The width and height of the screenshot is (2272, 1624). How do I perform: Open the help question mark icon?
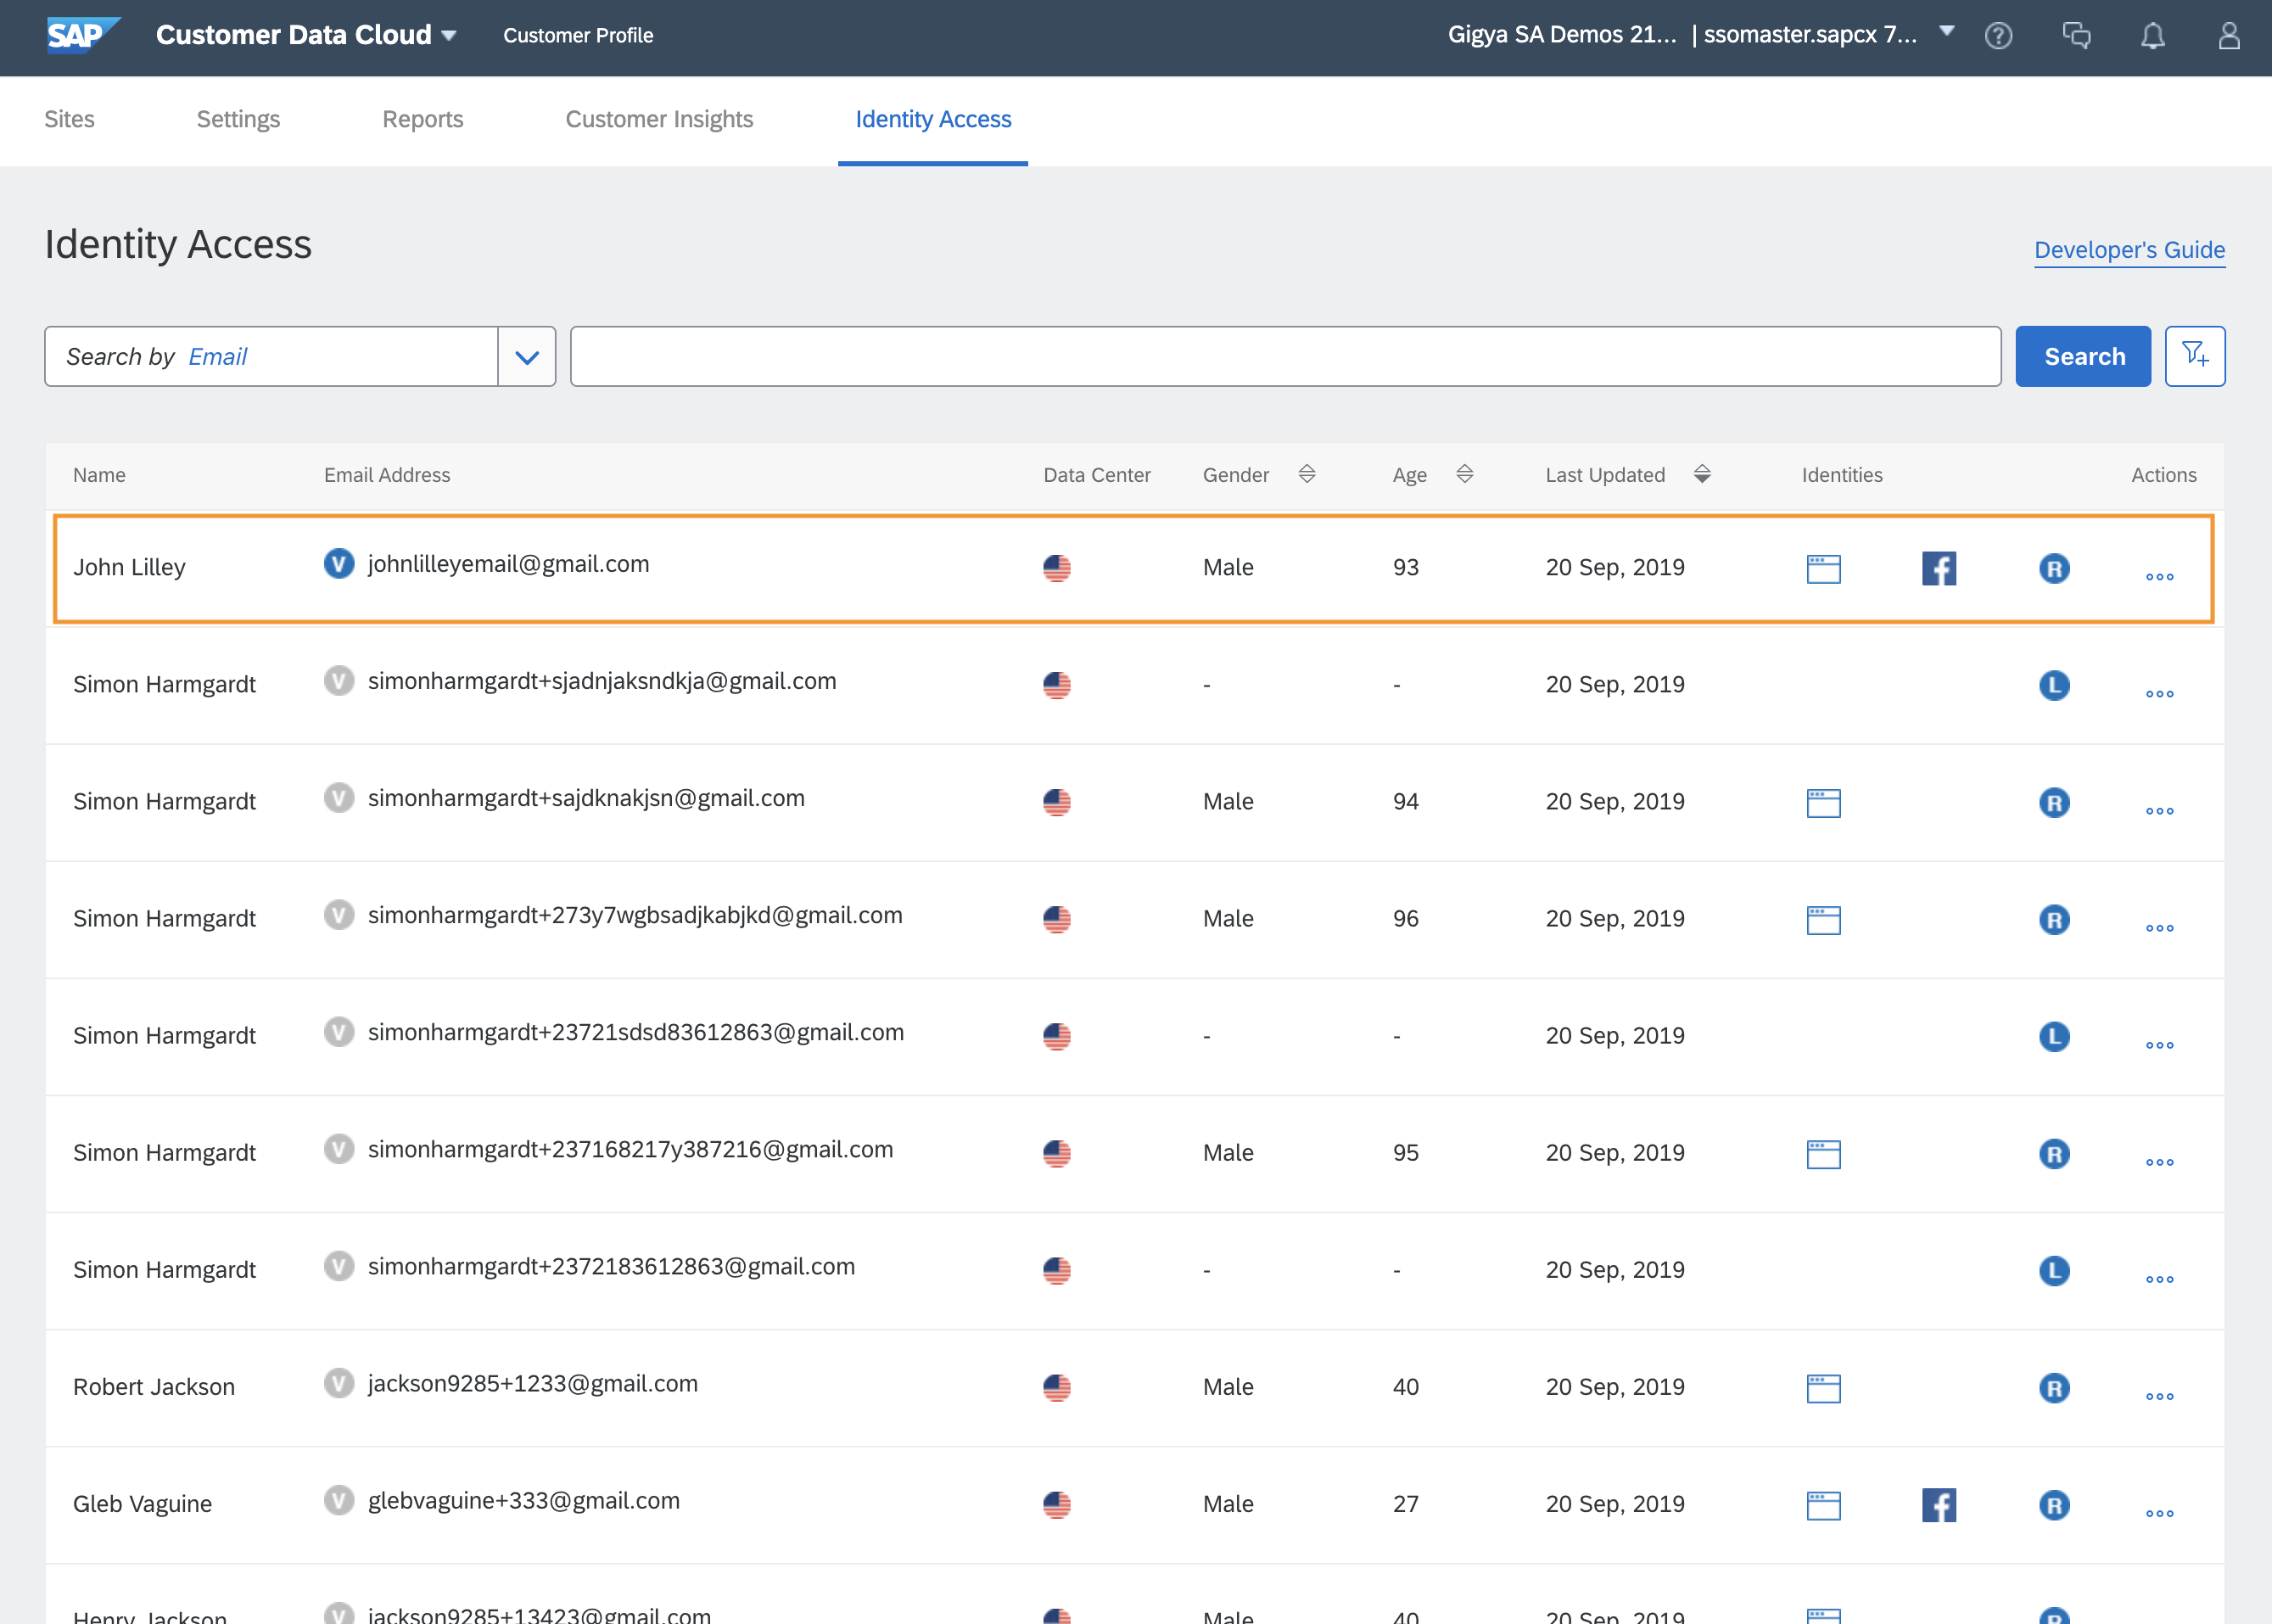(1998, 36)
